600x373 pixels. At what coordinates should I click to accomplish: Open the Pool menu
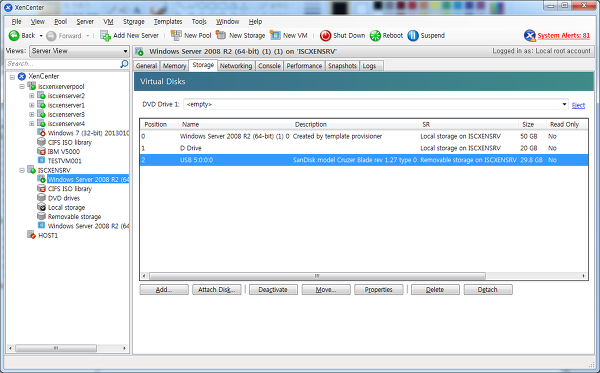coord(60,22)
